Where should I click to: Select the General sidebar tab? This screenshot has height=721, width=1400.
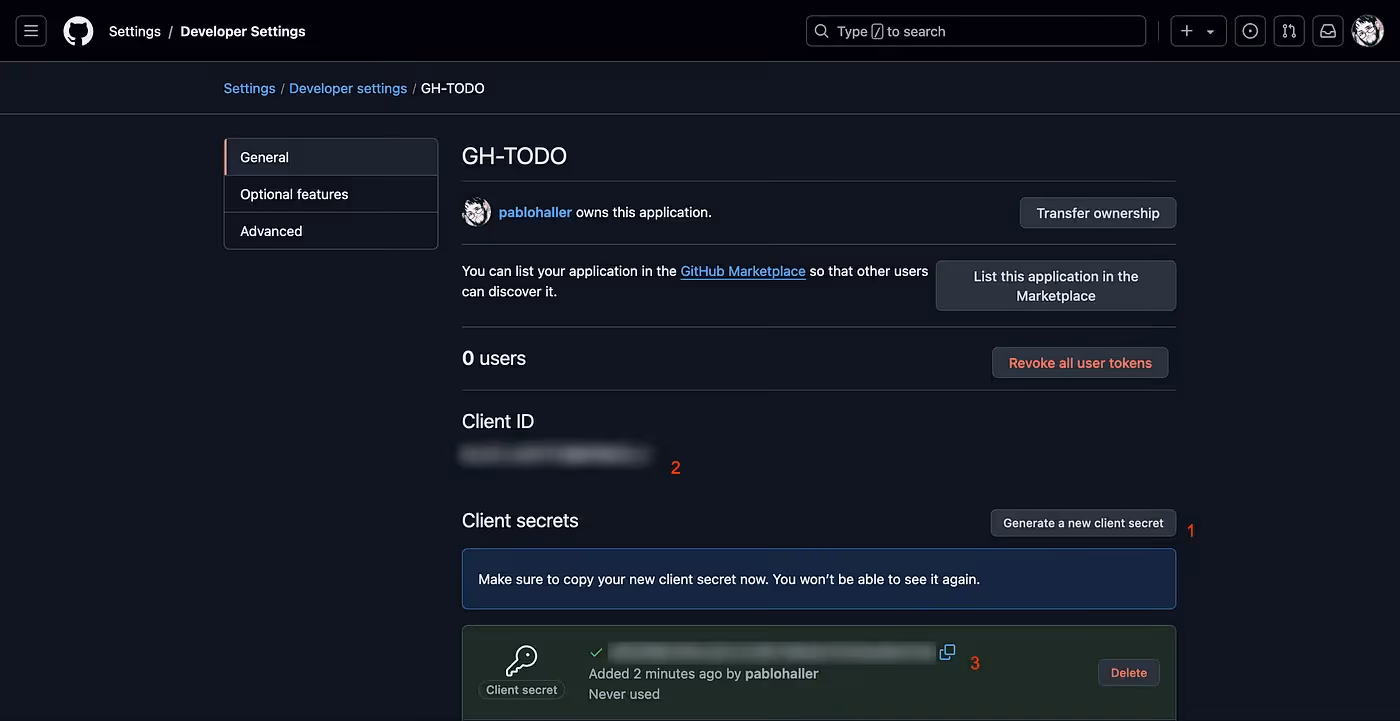(x=331, y=157)
